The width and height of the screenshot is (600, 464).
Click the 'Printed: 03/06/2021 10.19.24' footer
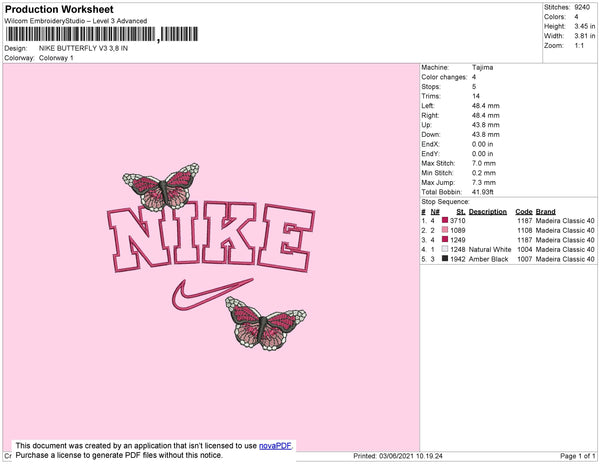tap(398, 456)
